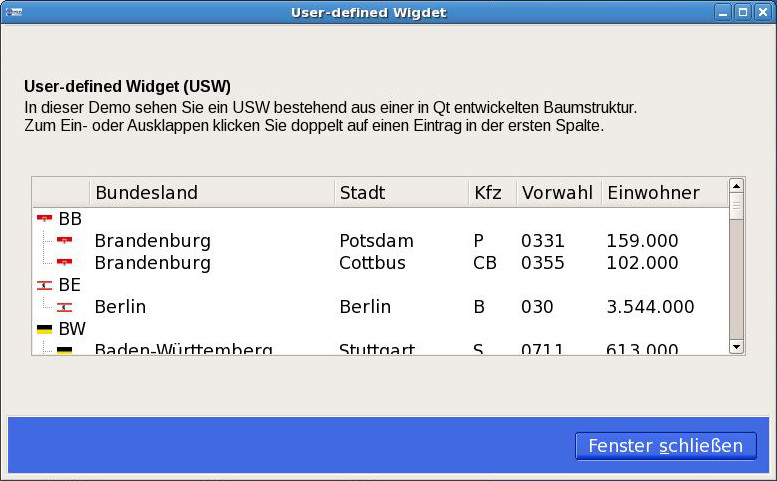This screenshot has height=481, width=777.
Task: Select the Berlin cell in Bundesland column
Action: click(120, 307)
